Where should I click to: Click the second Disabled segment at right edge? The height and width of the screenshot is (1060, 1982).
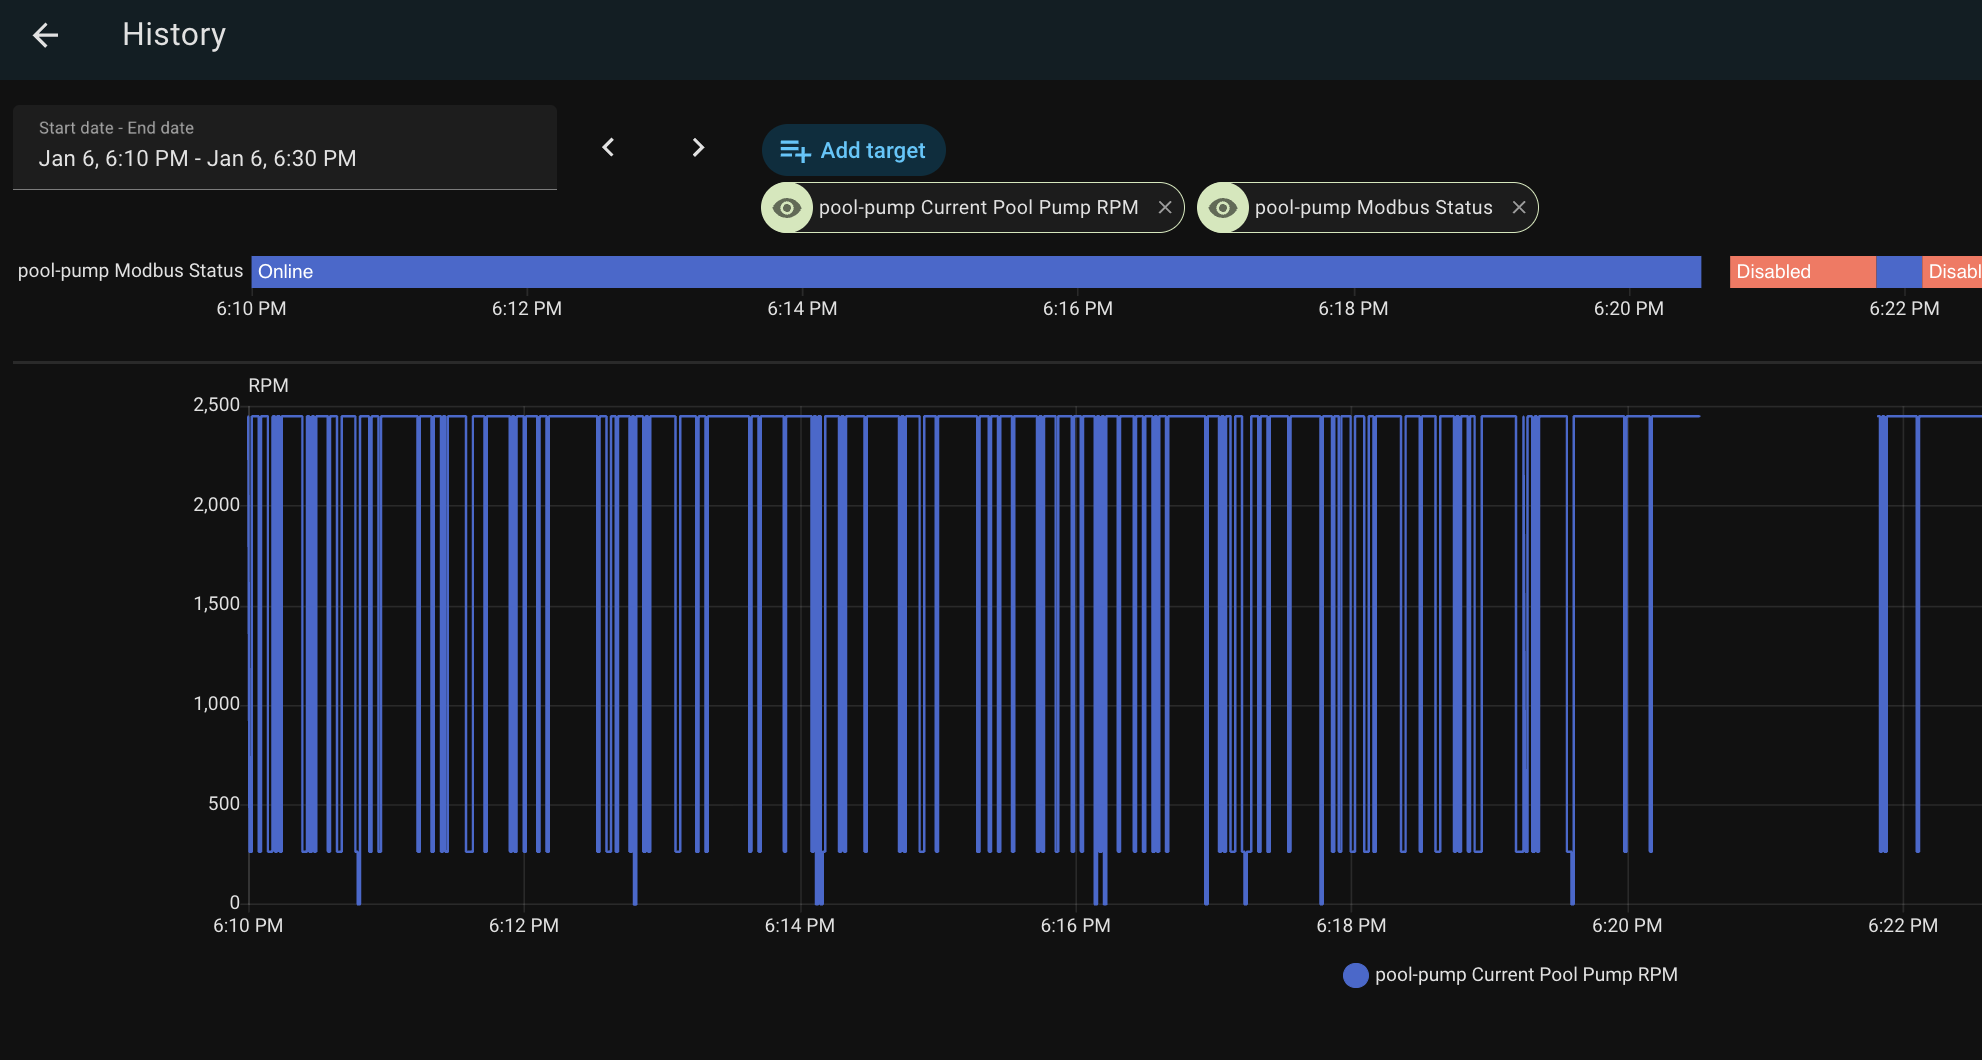(1952, 272)
